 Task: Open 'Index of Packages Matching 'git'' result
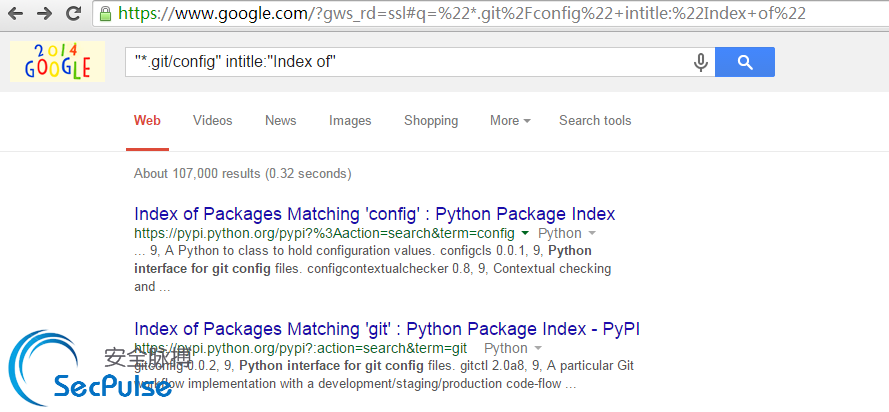[387, 329]
